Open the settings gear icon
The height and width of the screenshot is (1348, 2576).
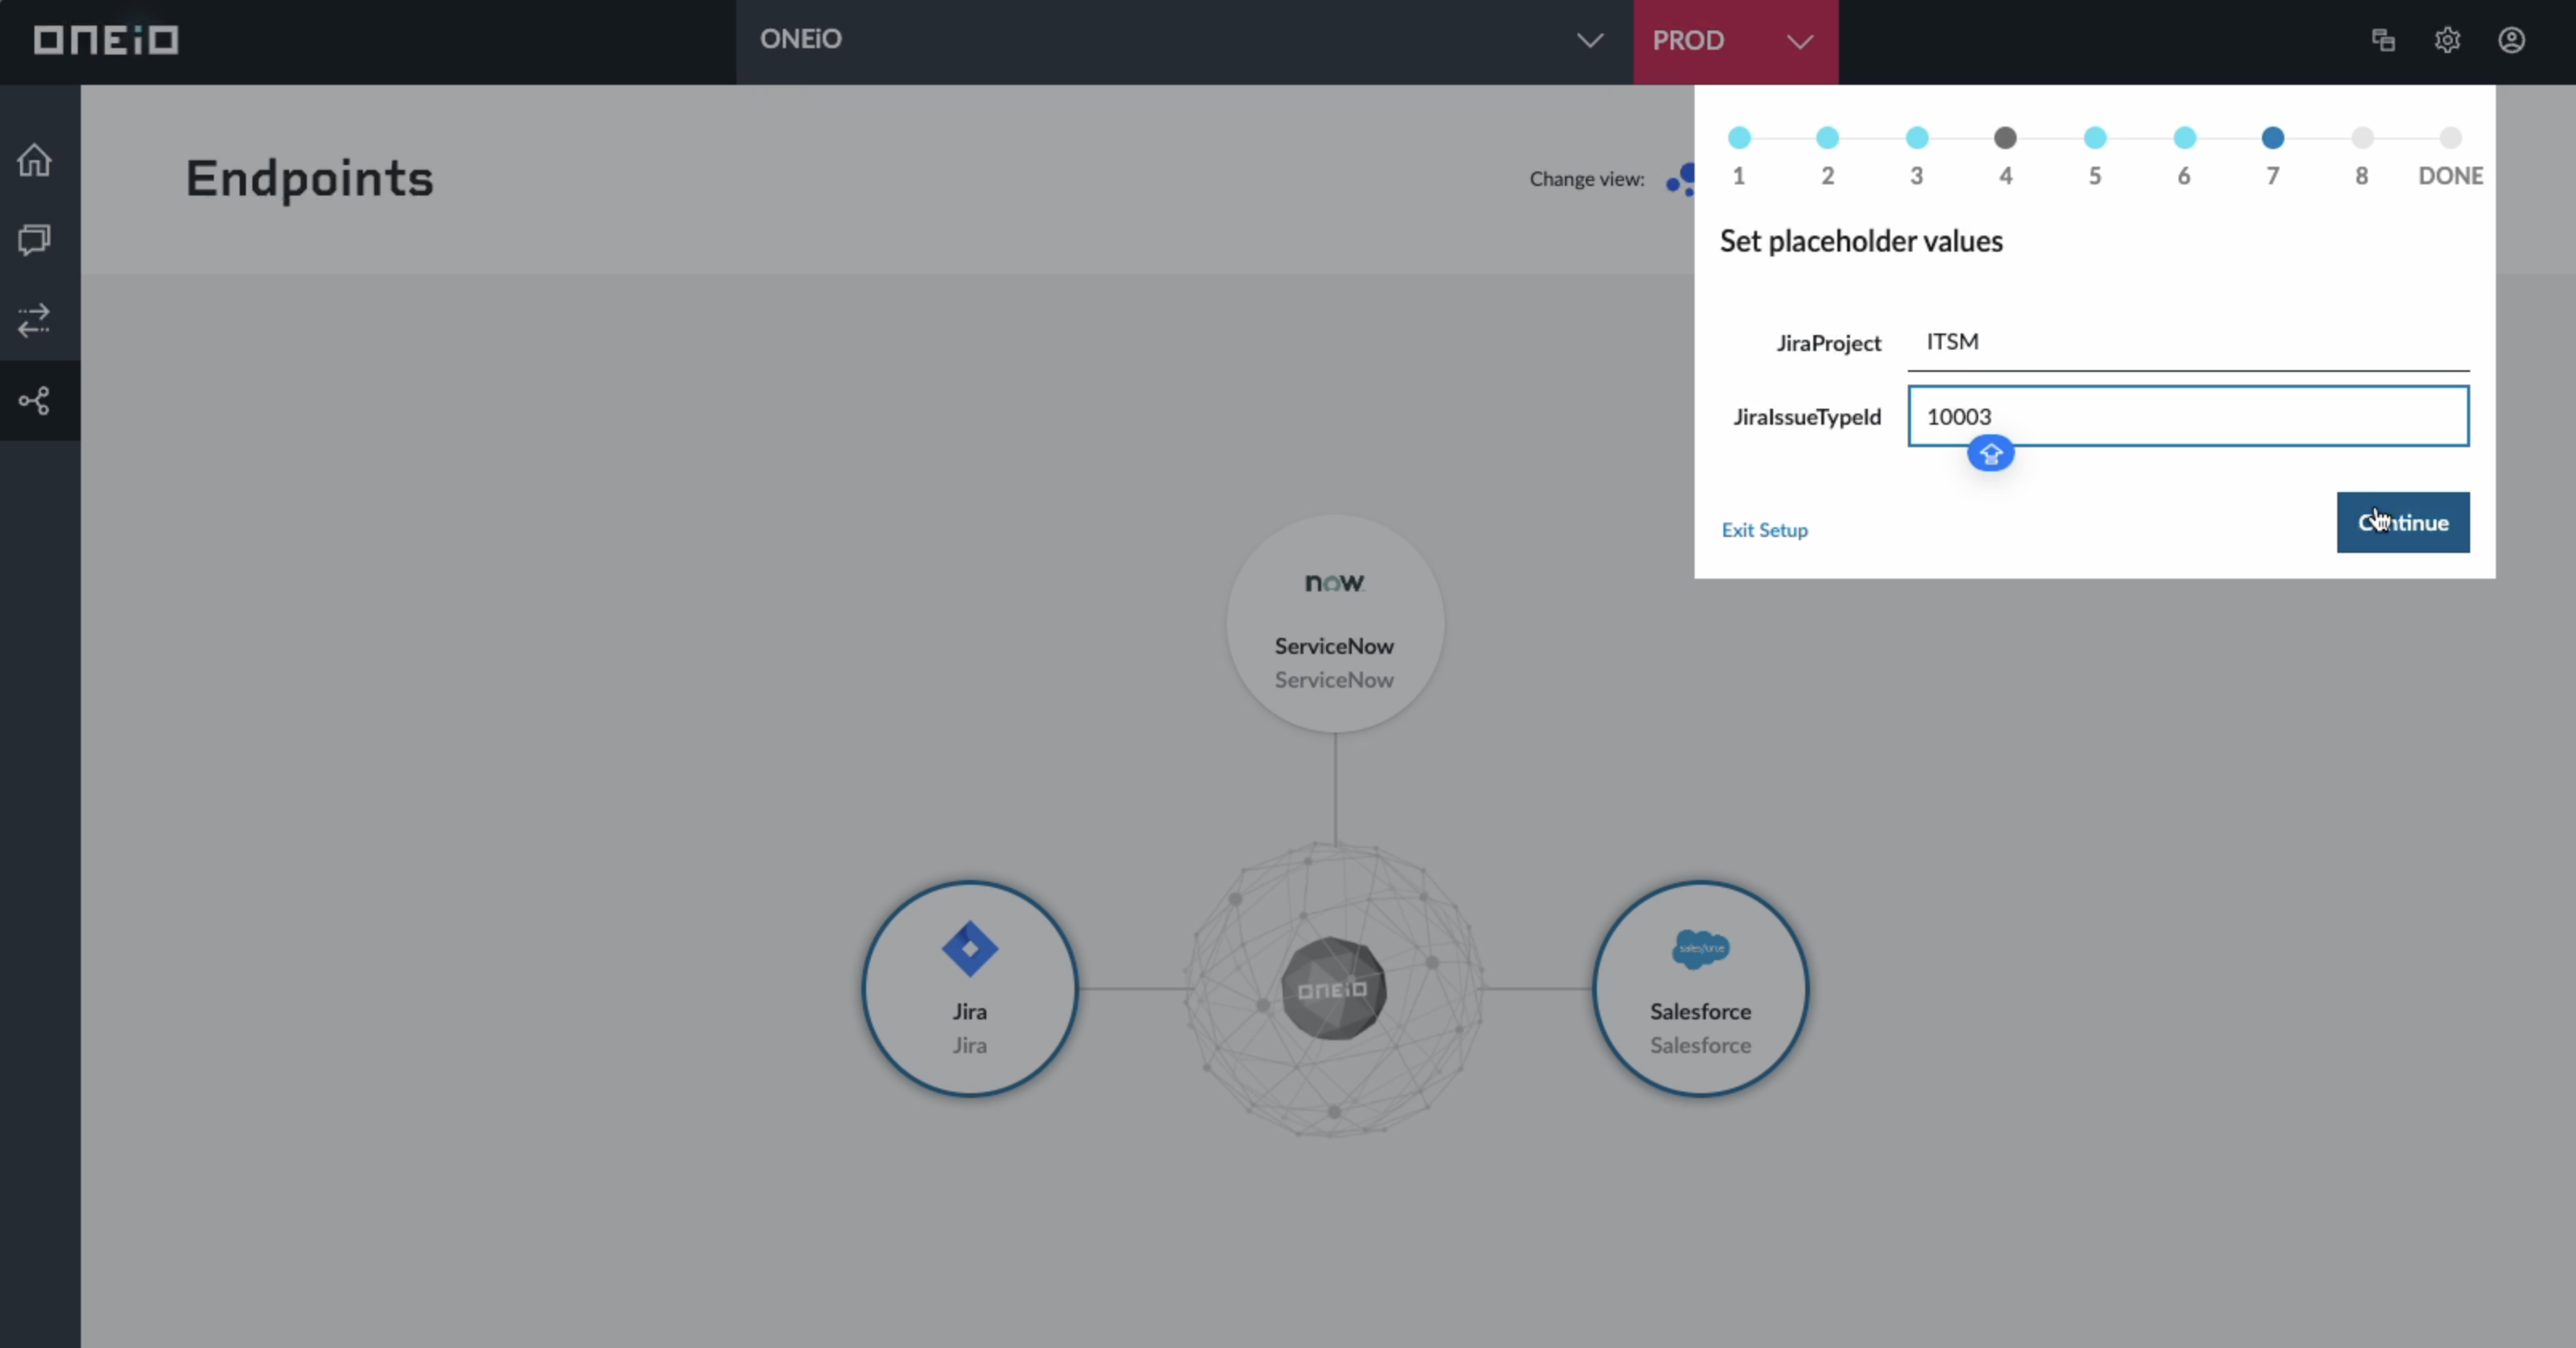tap(2447, 40)
